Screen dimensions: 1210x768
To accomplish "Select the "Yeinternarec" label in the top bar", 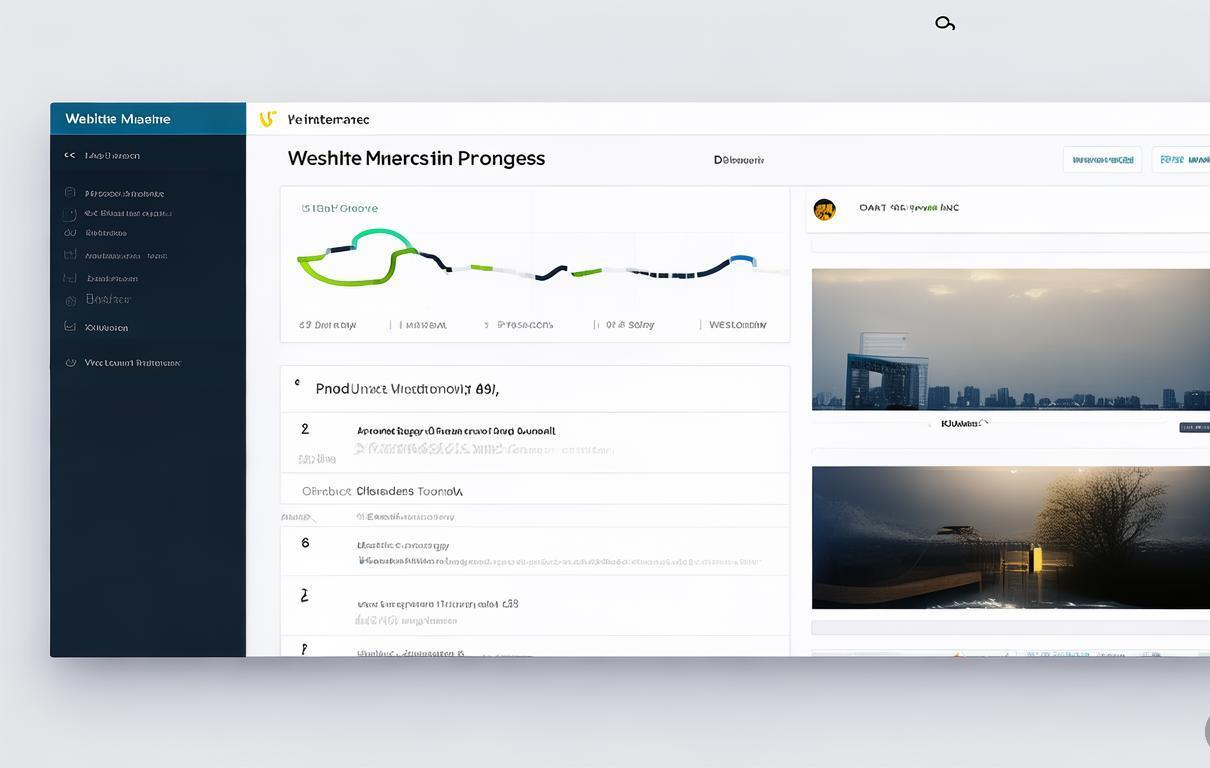I will pyautogui.click(x=328, y=119).
